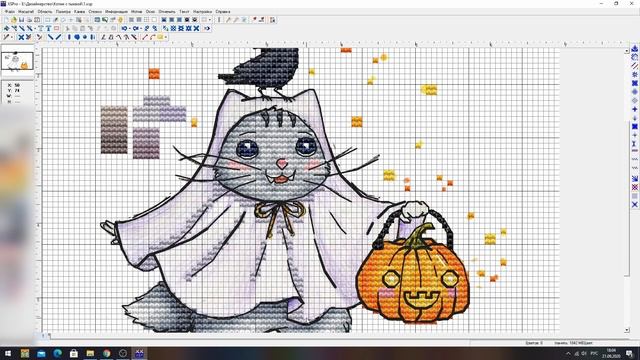Open the Канва menu
This screenshot has width=640, height=360.
(x=80, y=12)
